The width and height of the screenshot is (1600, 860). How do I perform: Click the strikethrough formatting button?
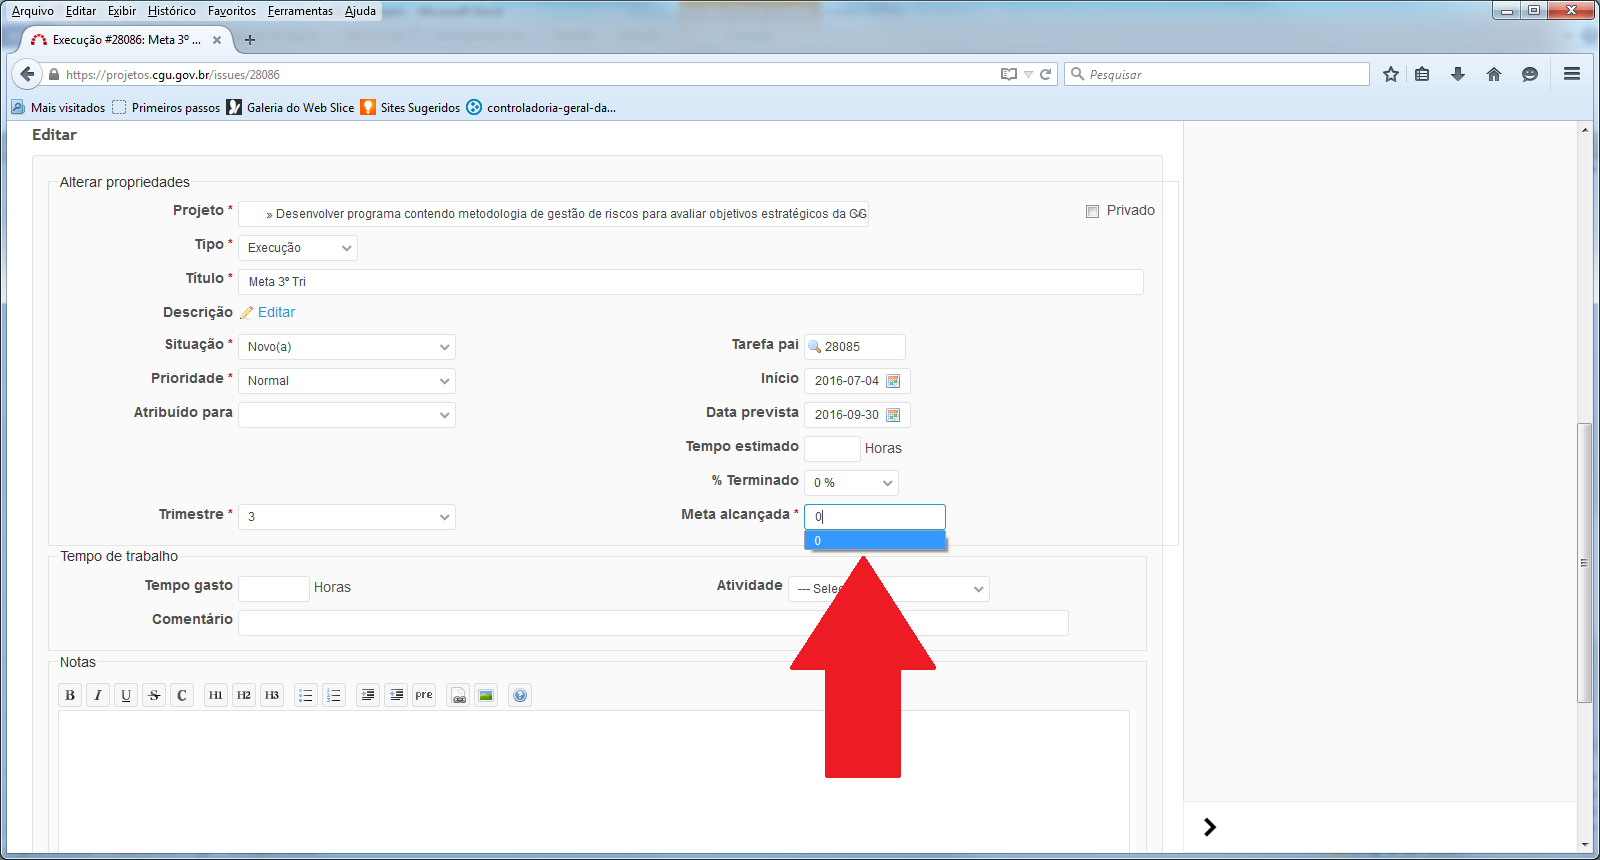tap(154, 695)
